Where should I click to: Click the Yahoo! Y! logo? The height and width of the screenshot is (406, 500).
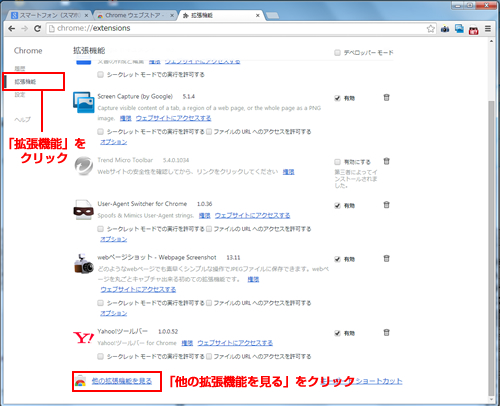[x=84, y=337]
